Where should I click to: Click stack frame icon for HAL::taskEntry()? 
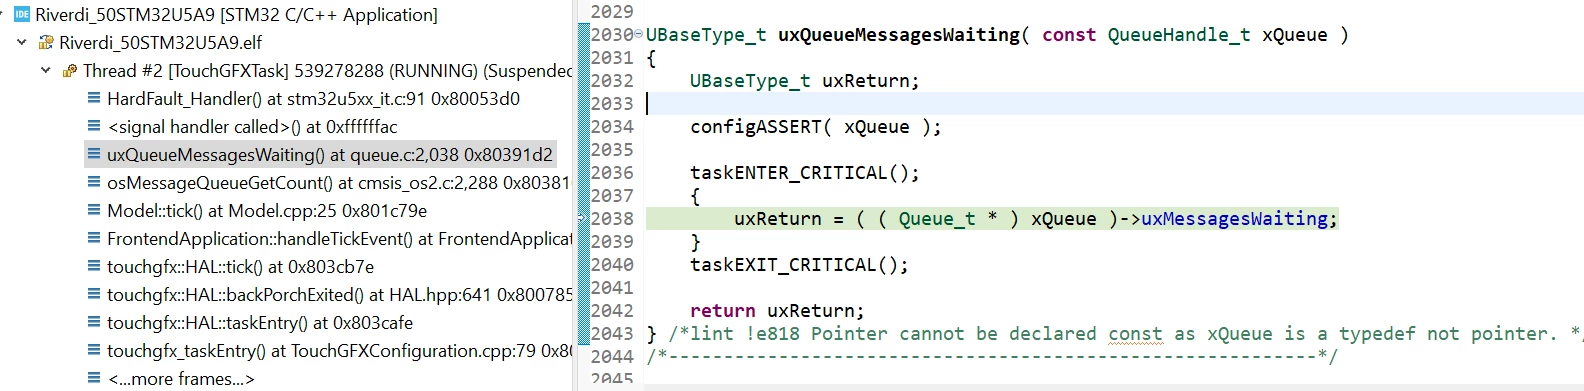click(x=94, y=322)
